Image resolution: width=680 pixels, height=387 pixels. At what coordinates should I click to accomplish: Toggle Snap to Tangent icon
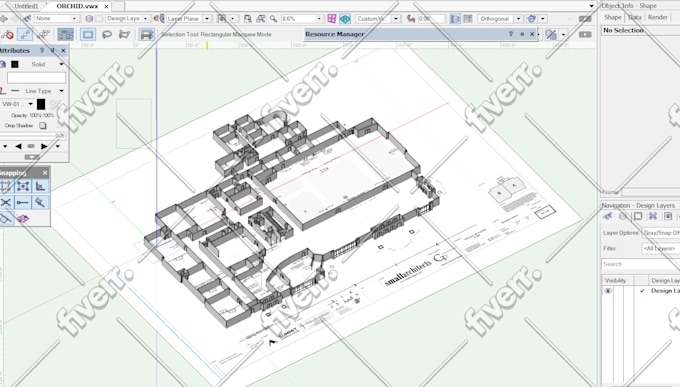pos(6,218)
